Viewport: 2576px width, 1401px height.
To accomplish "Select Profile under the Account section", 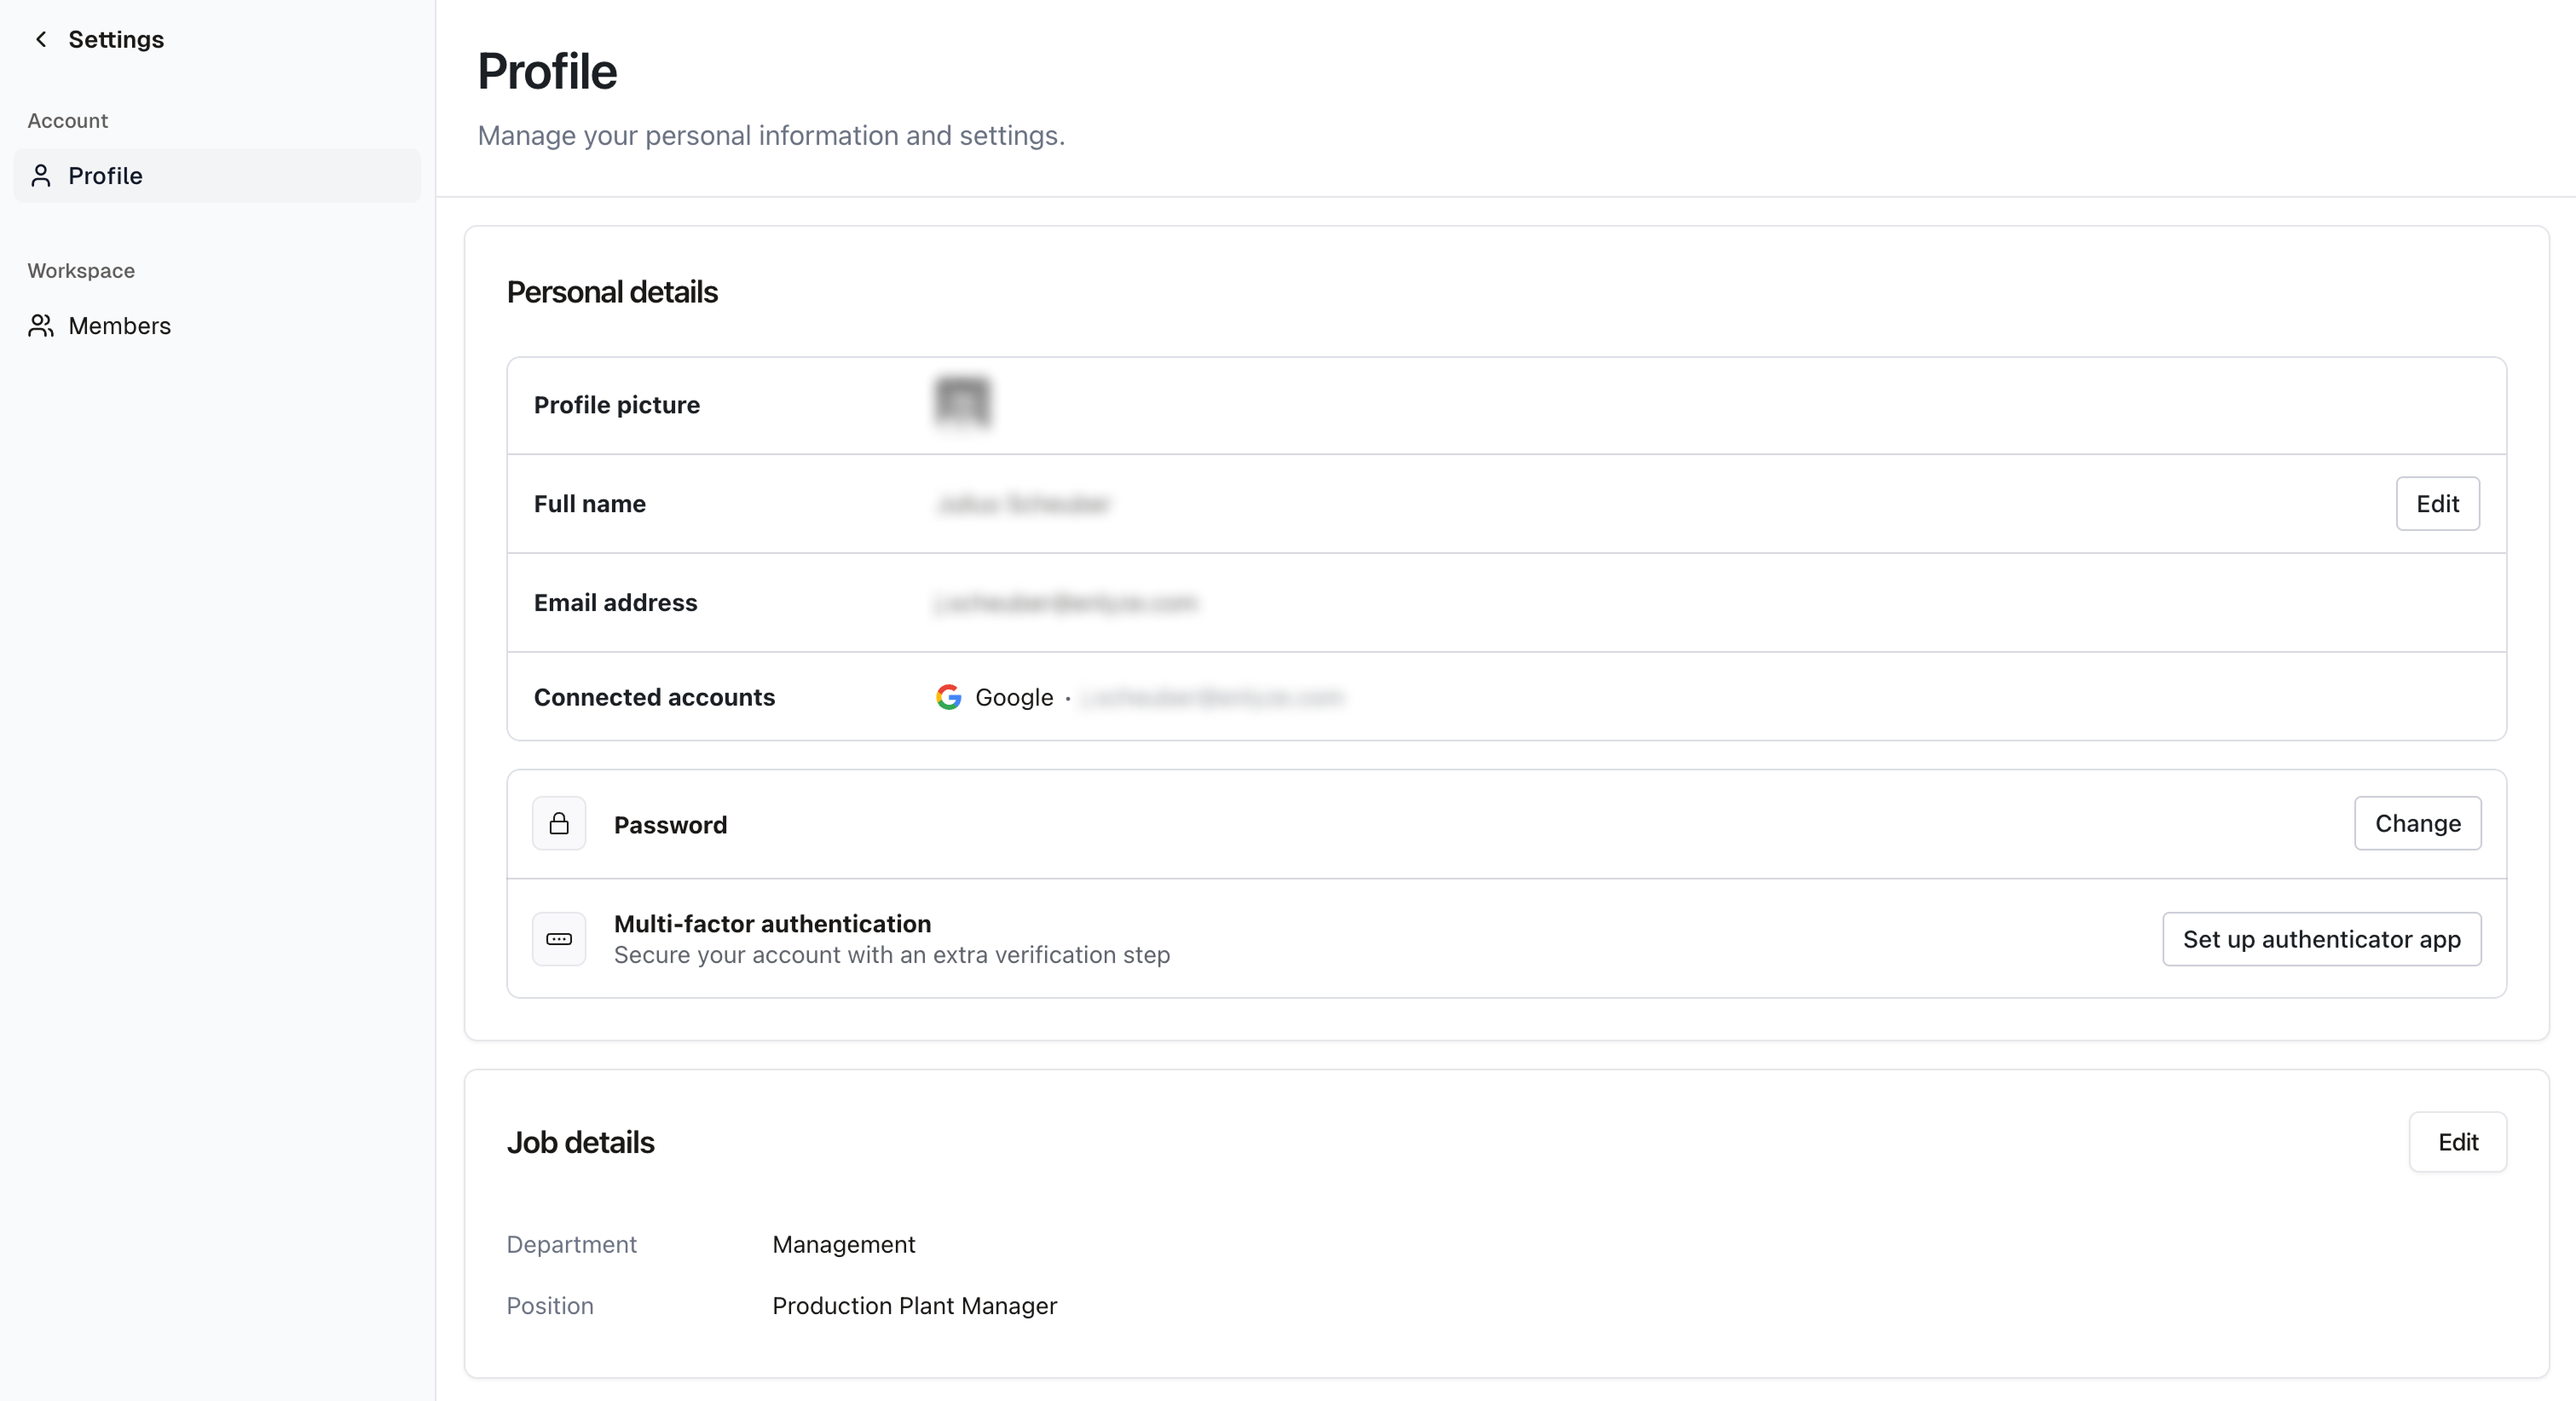I will click(105, 176).
